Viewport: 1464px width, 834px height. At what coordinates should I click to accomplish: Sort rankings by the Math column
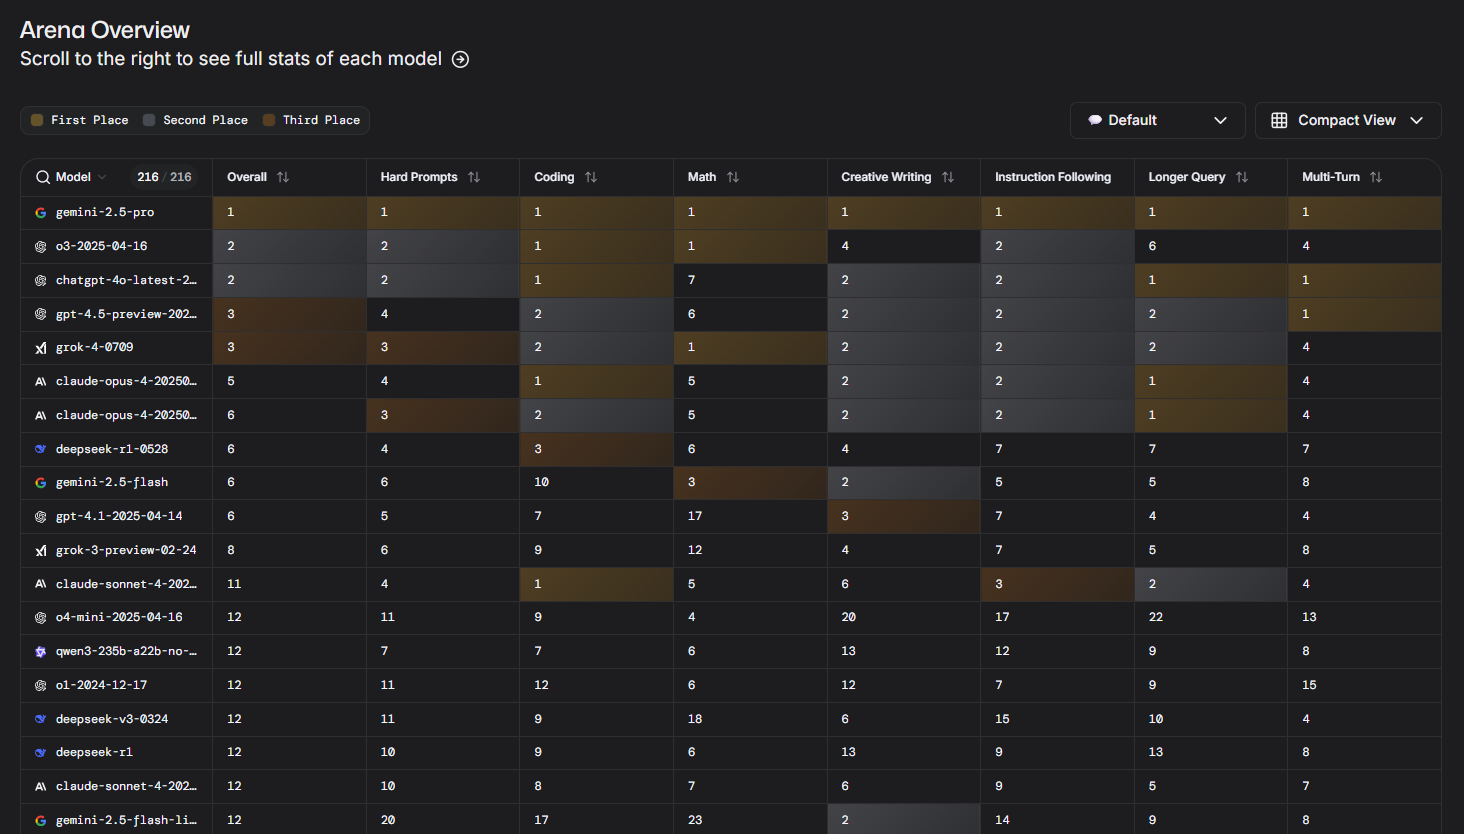733,177
